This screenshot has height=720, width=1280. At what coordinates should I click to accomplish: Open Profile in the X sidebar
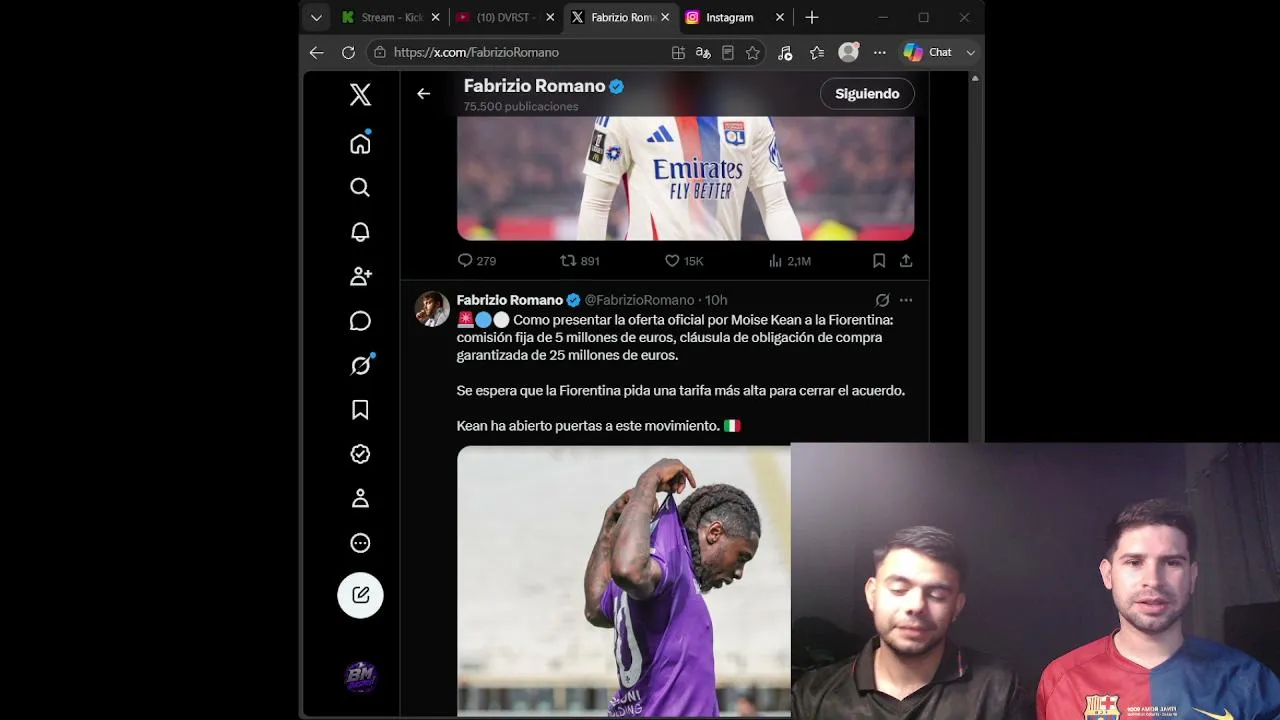[360, 498]
